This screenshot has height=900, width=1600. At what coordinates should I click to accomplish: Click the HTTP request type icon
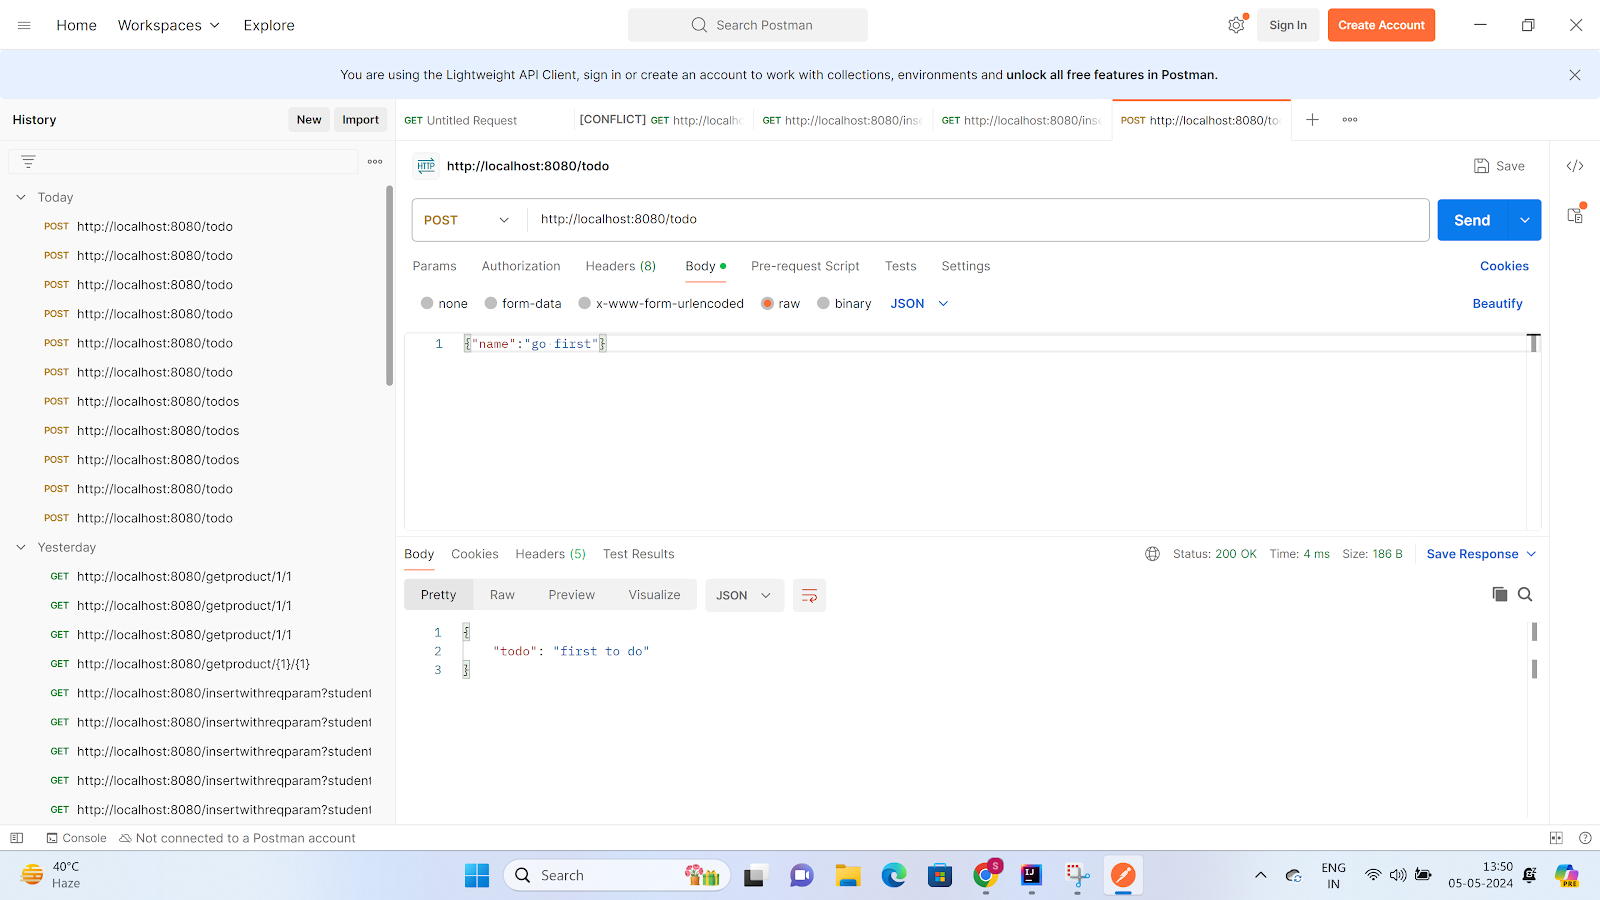(426, 166)
